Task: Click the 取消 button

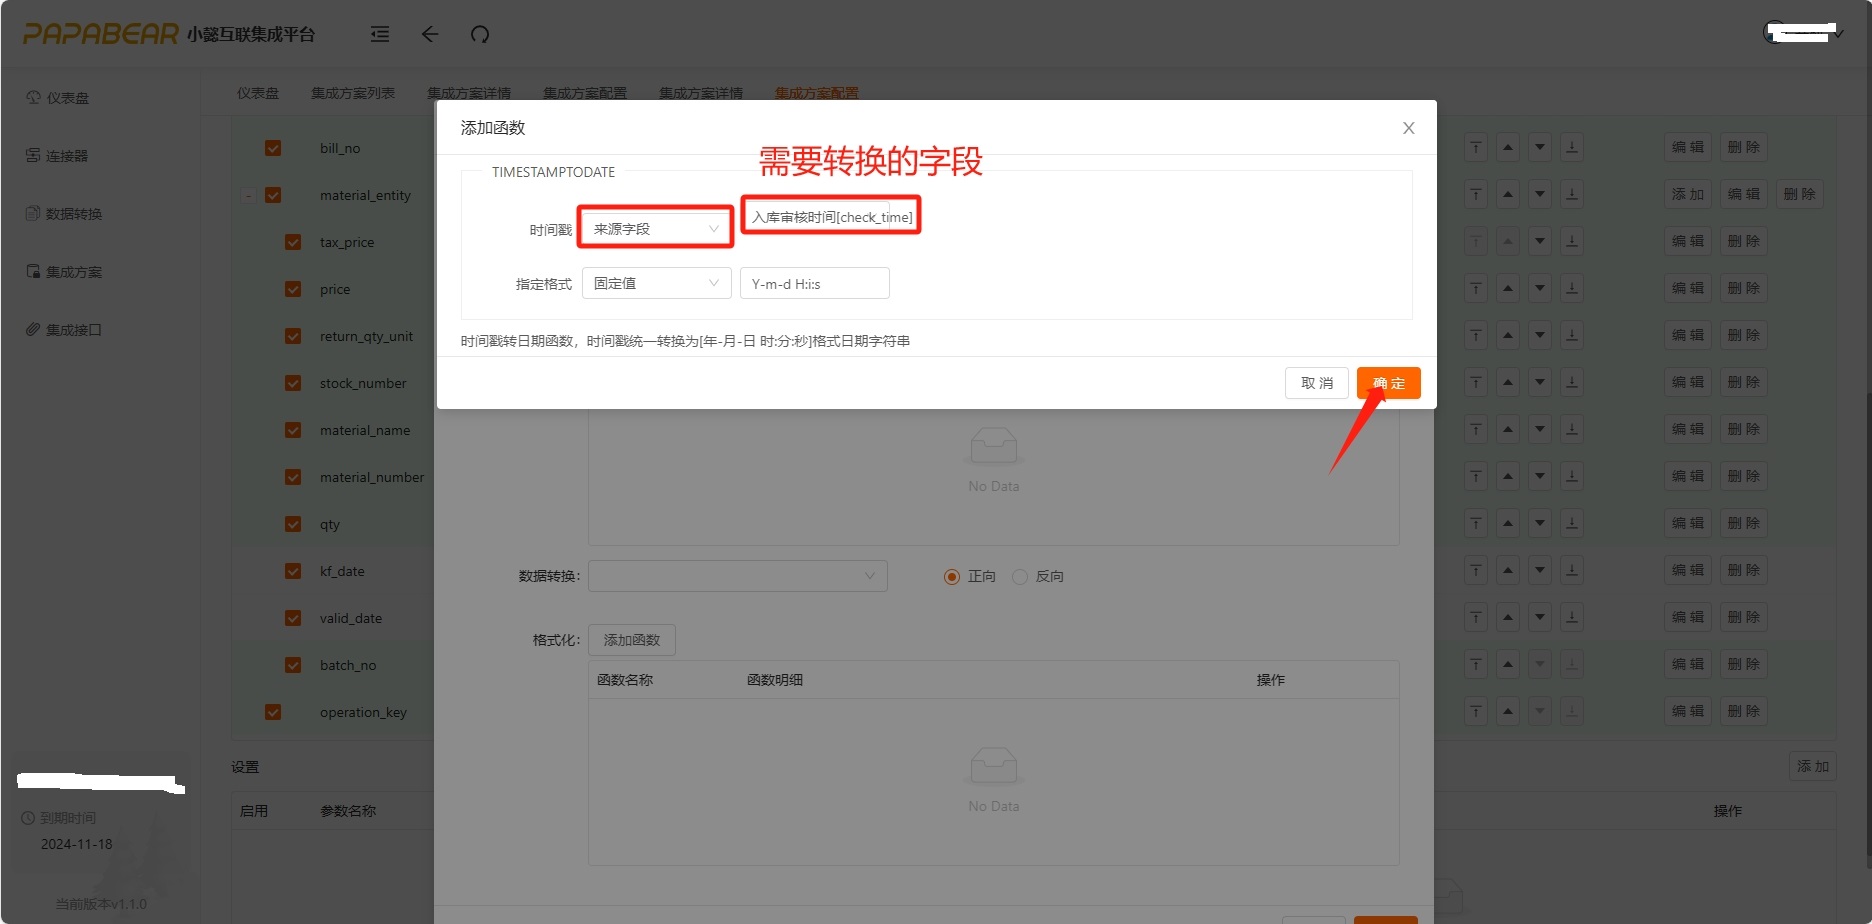Action: coord(1316,383)
